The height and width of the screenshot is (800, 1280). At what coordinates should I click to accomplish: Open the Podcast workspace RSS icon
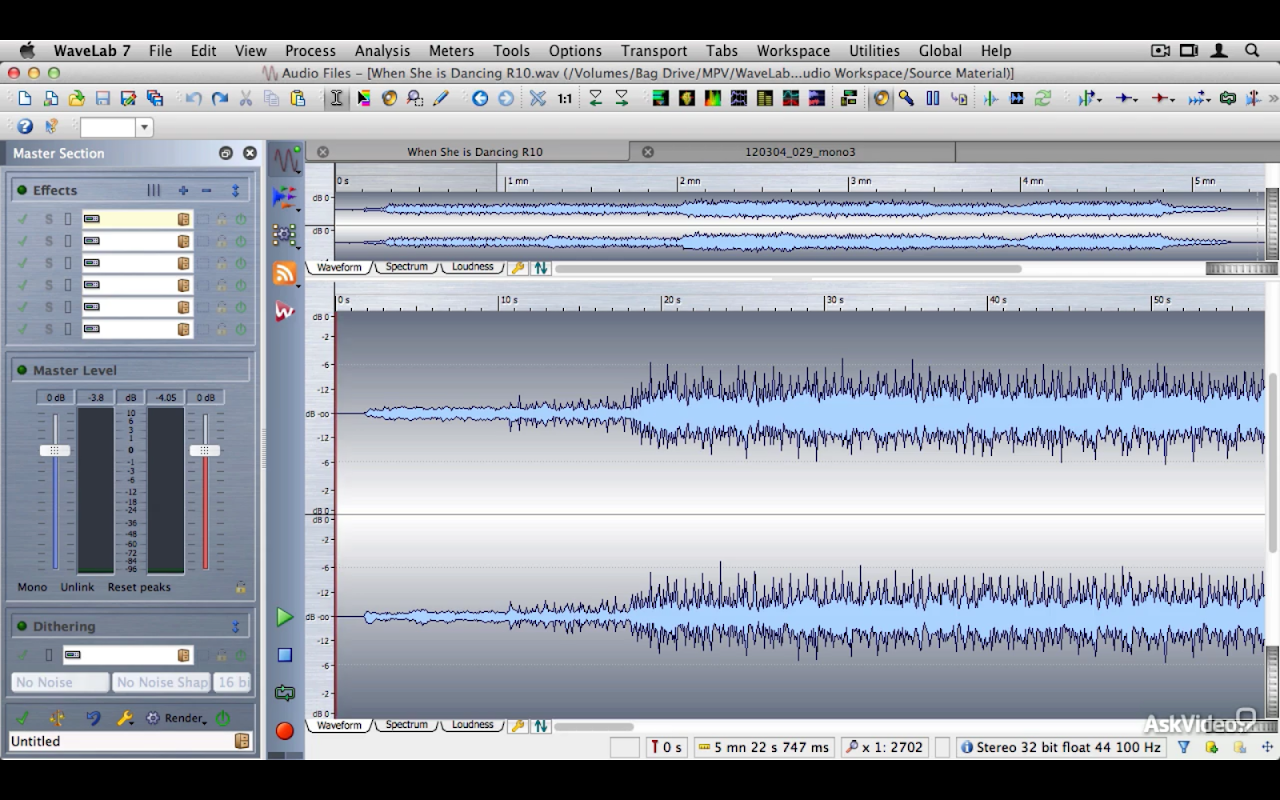pyautogui.click(x=285, y=273)
